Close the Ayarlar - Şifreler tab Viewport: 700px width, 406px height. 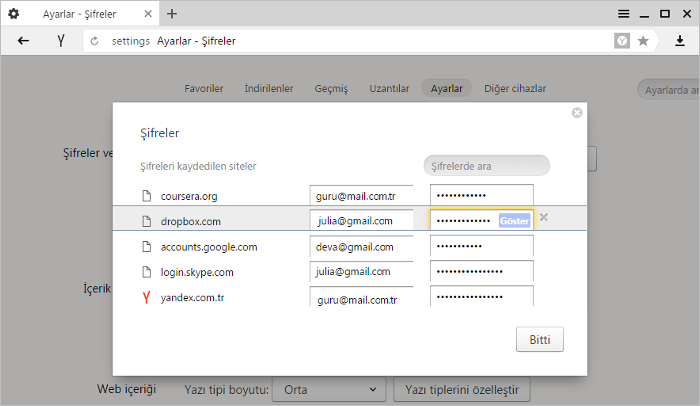[148, 14]
